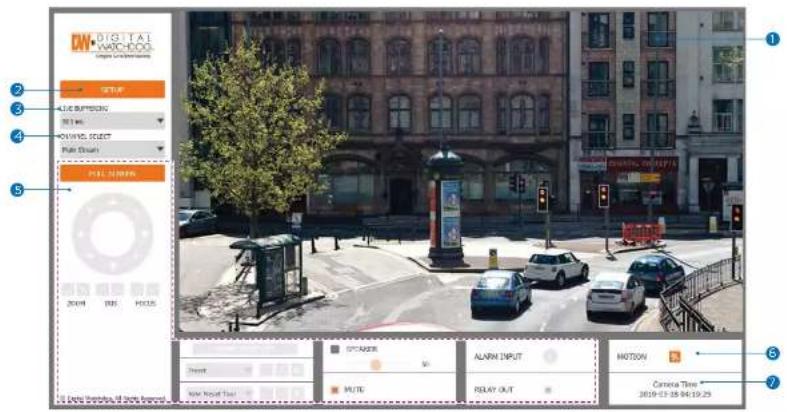Open the SETUP menu button
The width and height of the screenshot is (787, 412).
[112, 89]
